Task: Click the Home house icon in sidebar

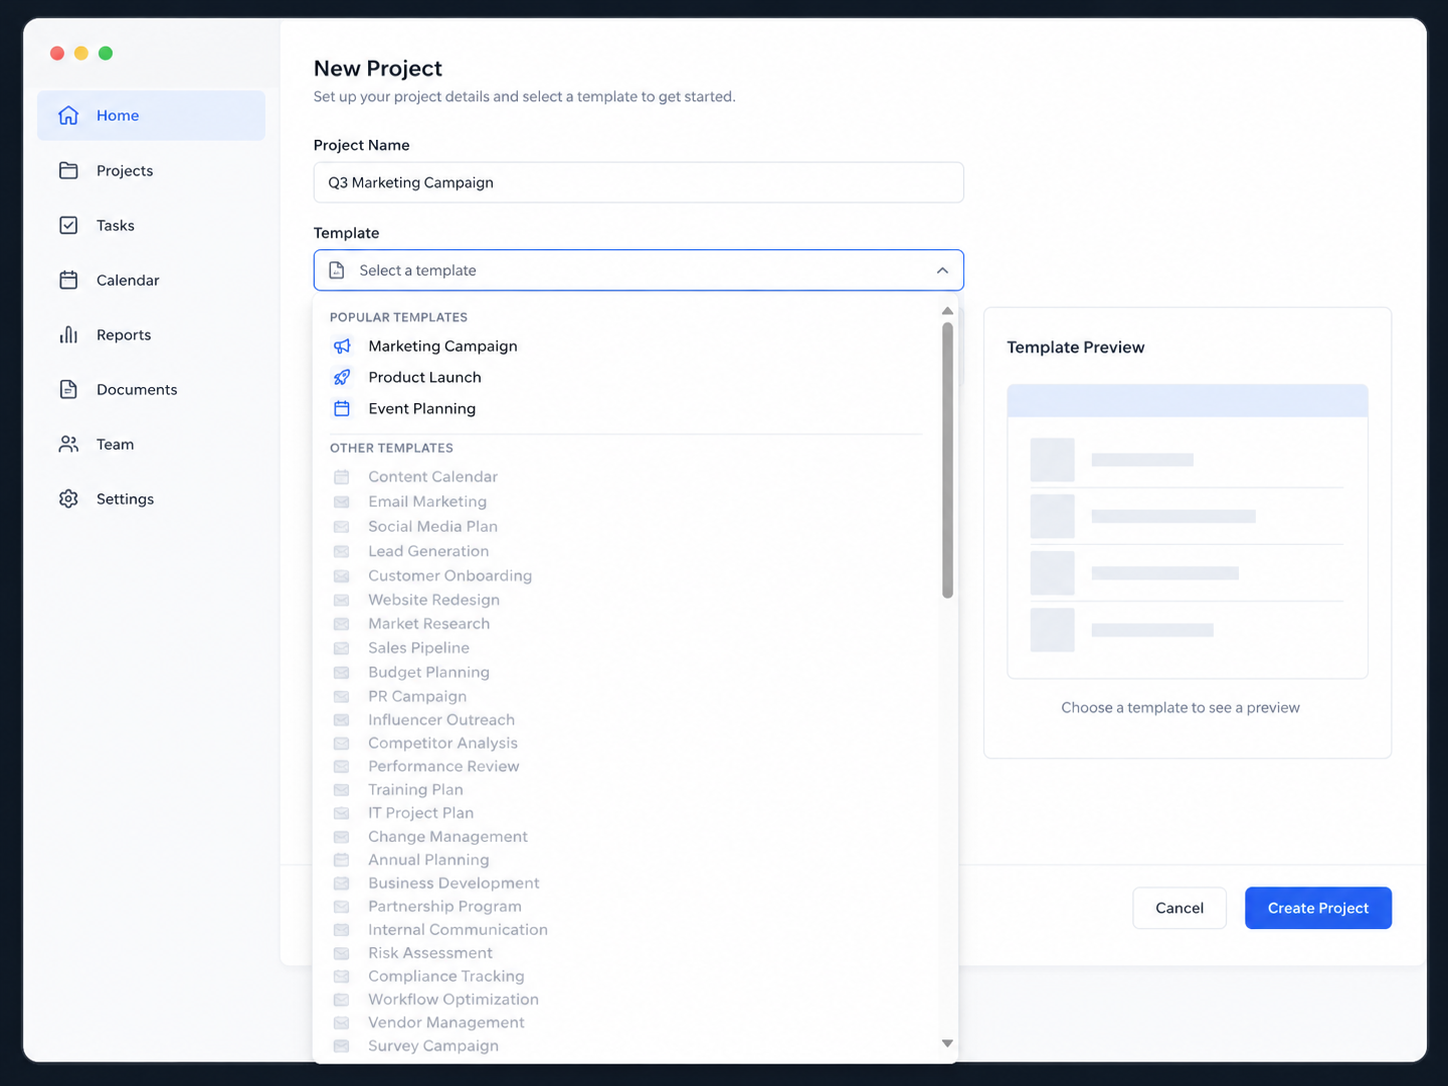Action: [68, 115]
